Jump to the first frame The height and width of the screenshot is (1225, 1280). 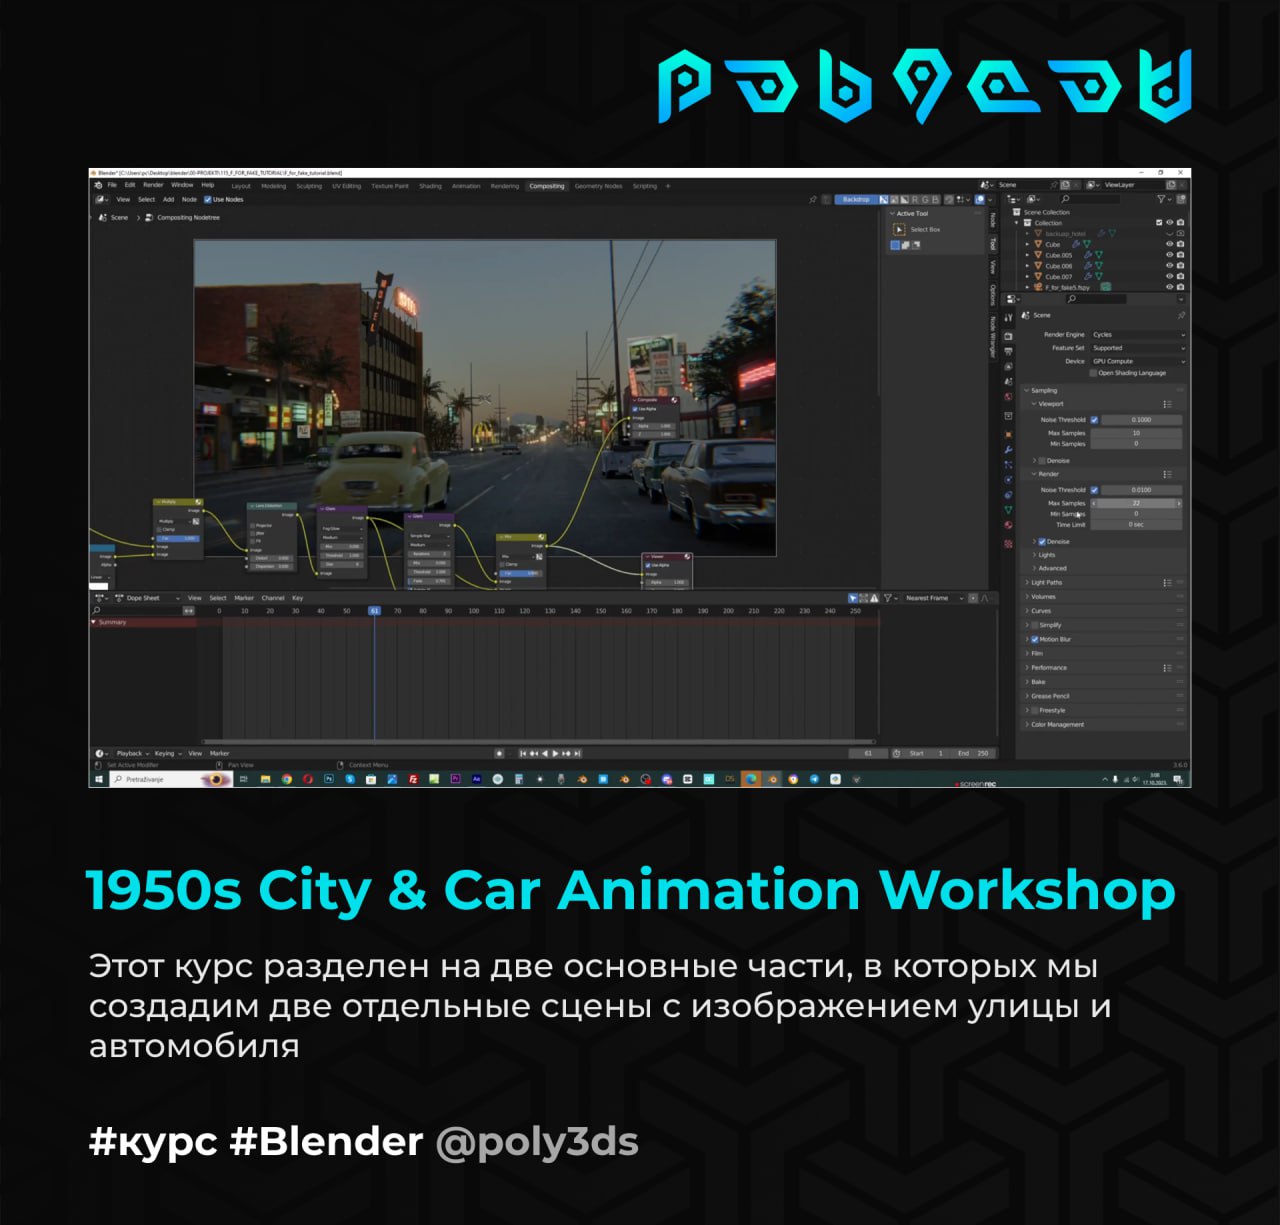click(x=522, y=753)
